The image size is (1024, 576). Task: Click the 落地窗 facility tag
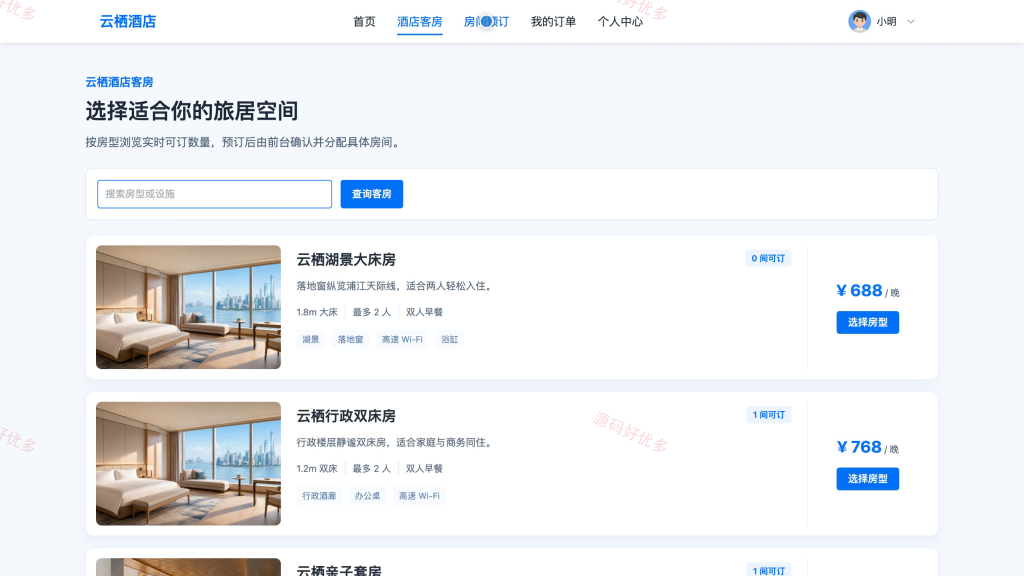350,340
